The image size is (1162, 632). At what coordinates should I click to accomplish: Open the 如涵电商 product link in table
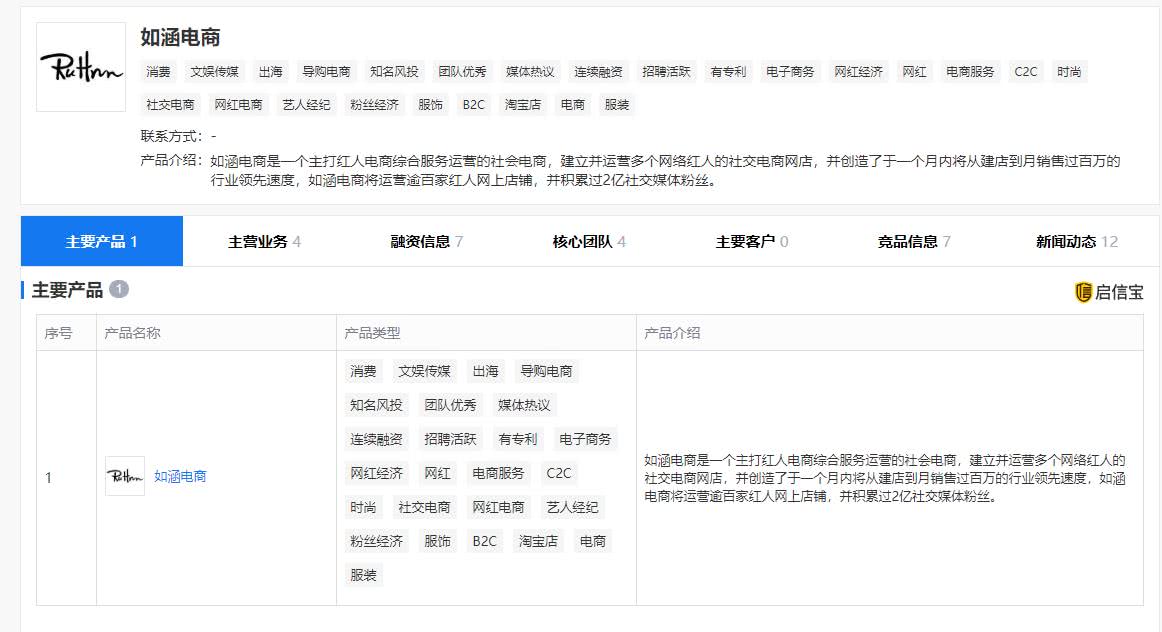pyautogui.click(x=180, y=476)
